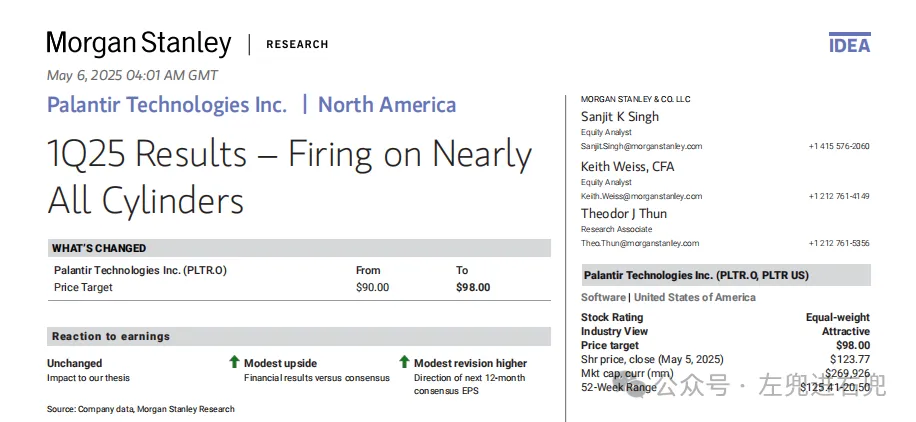Viewport: 916px width, 422px height.
Task: Click the green arrow beside Modest upside
Action: (x=234, y=362)
